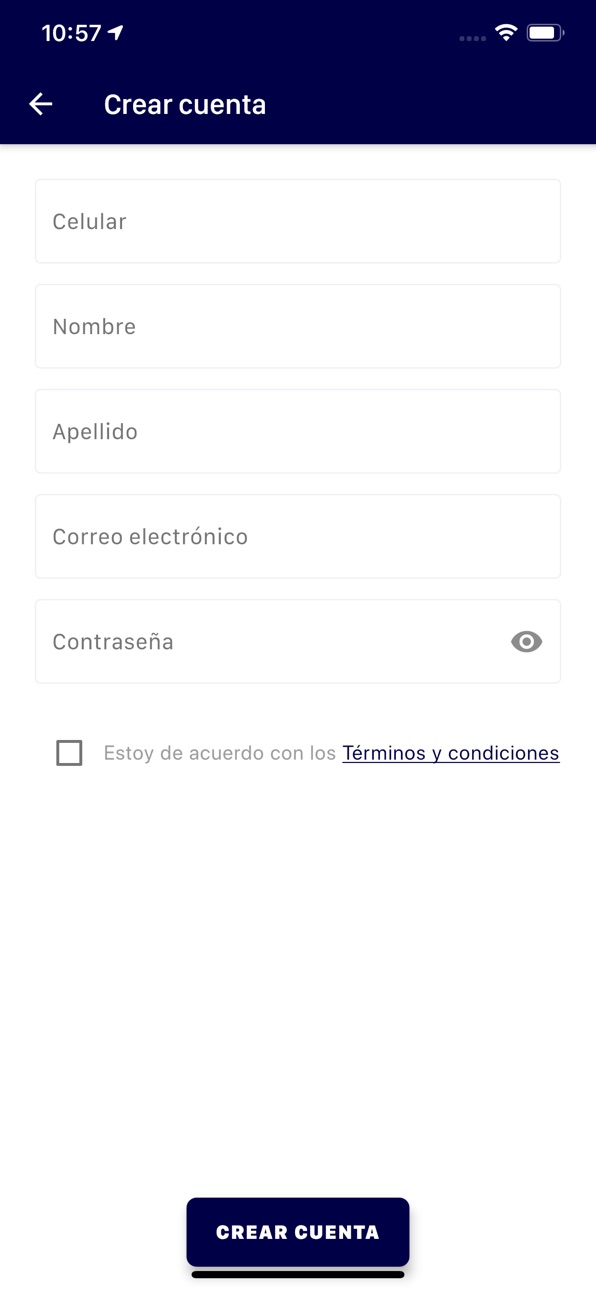Select the Nombre text field
Screen dimensions: 596x1290
click(x=298, y=326)
